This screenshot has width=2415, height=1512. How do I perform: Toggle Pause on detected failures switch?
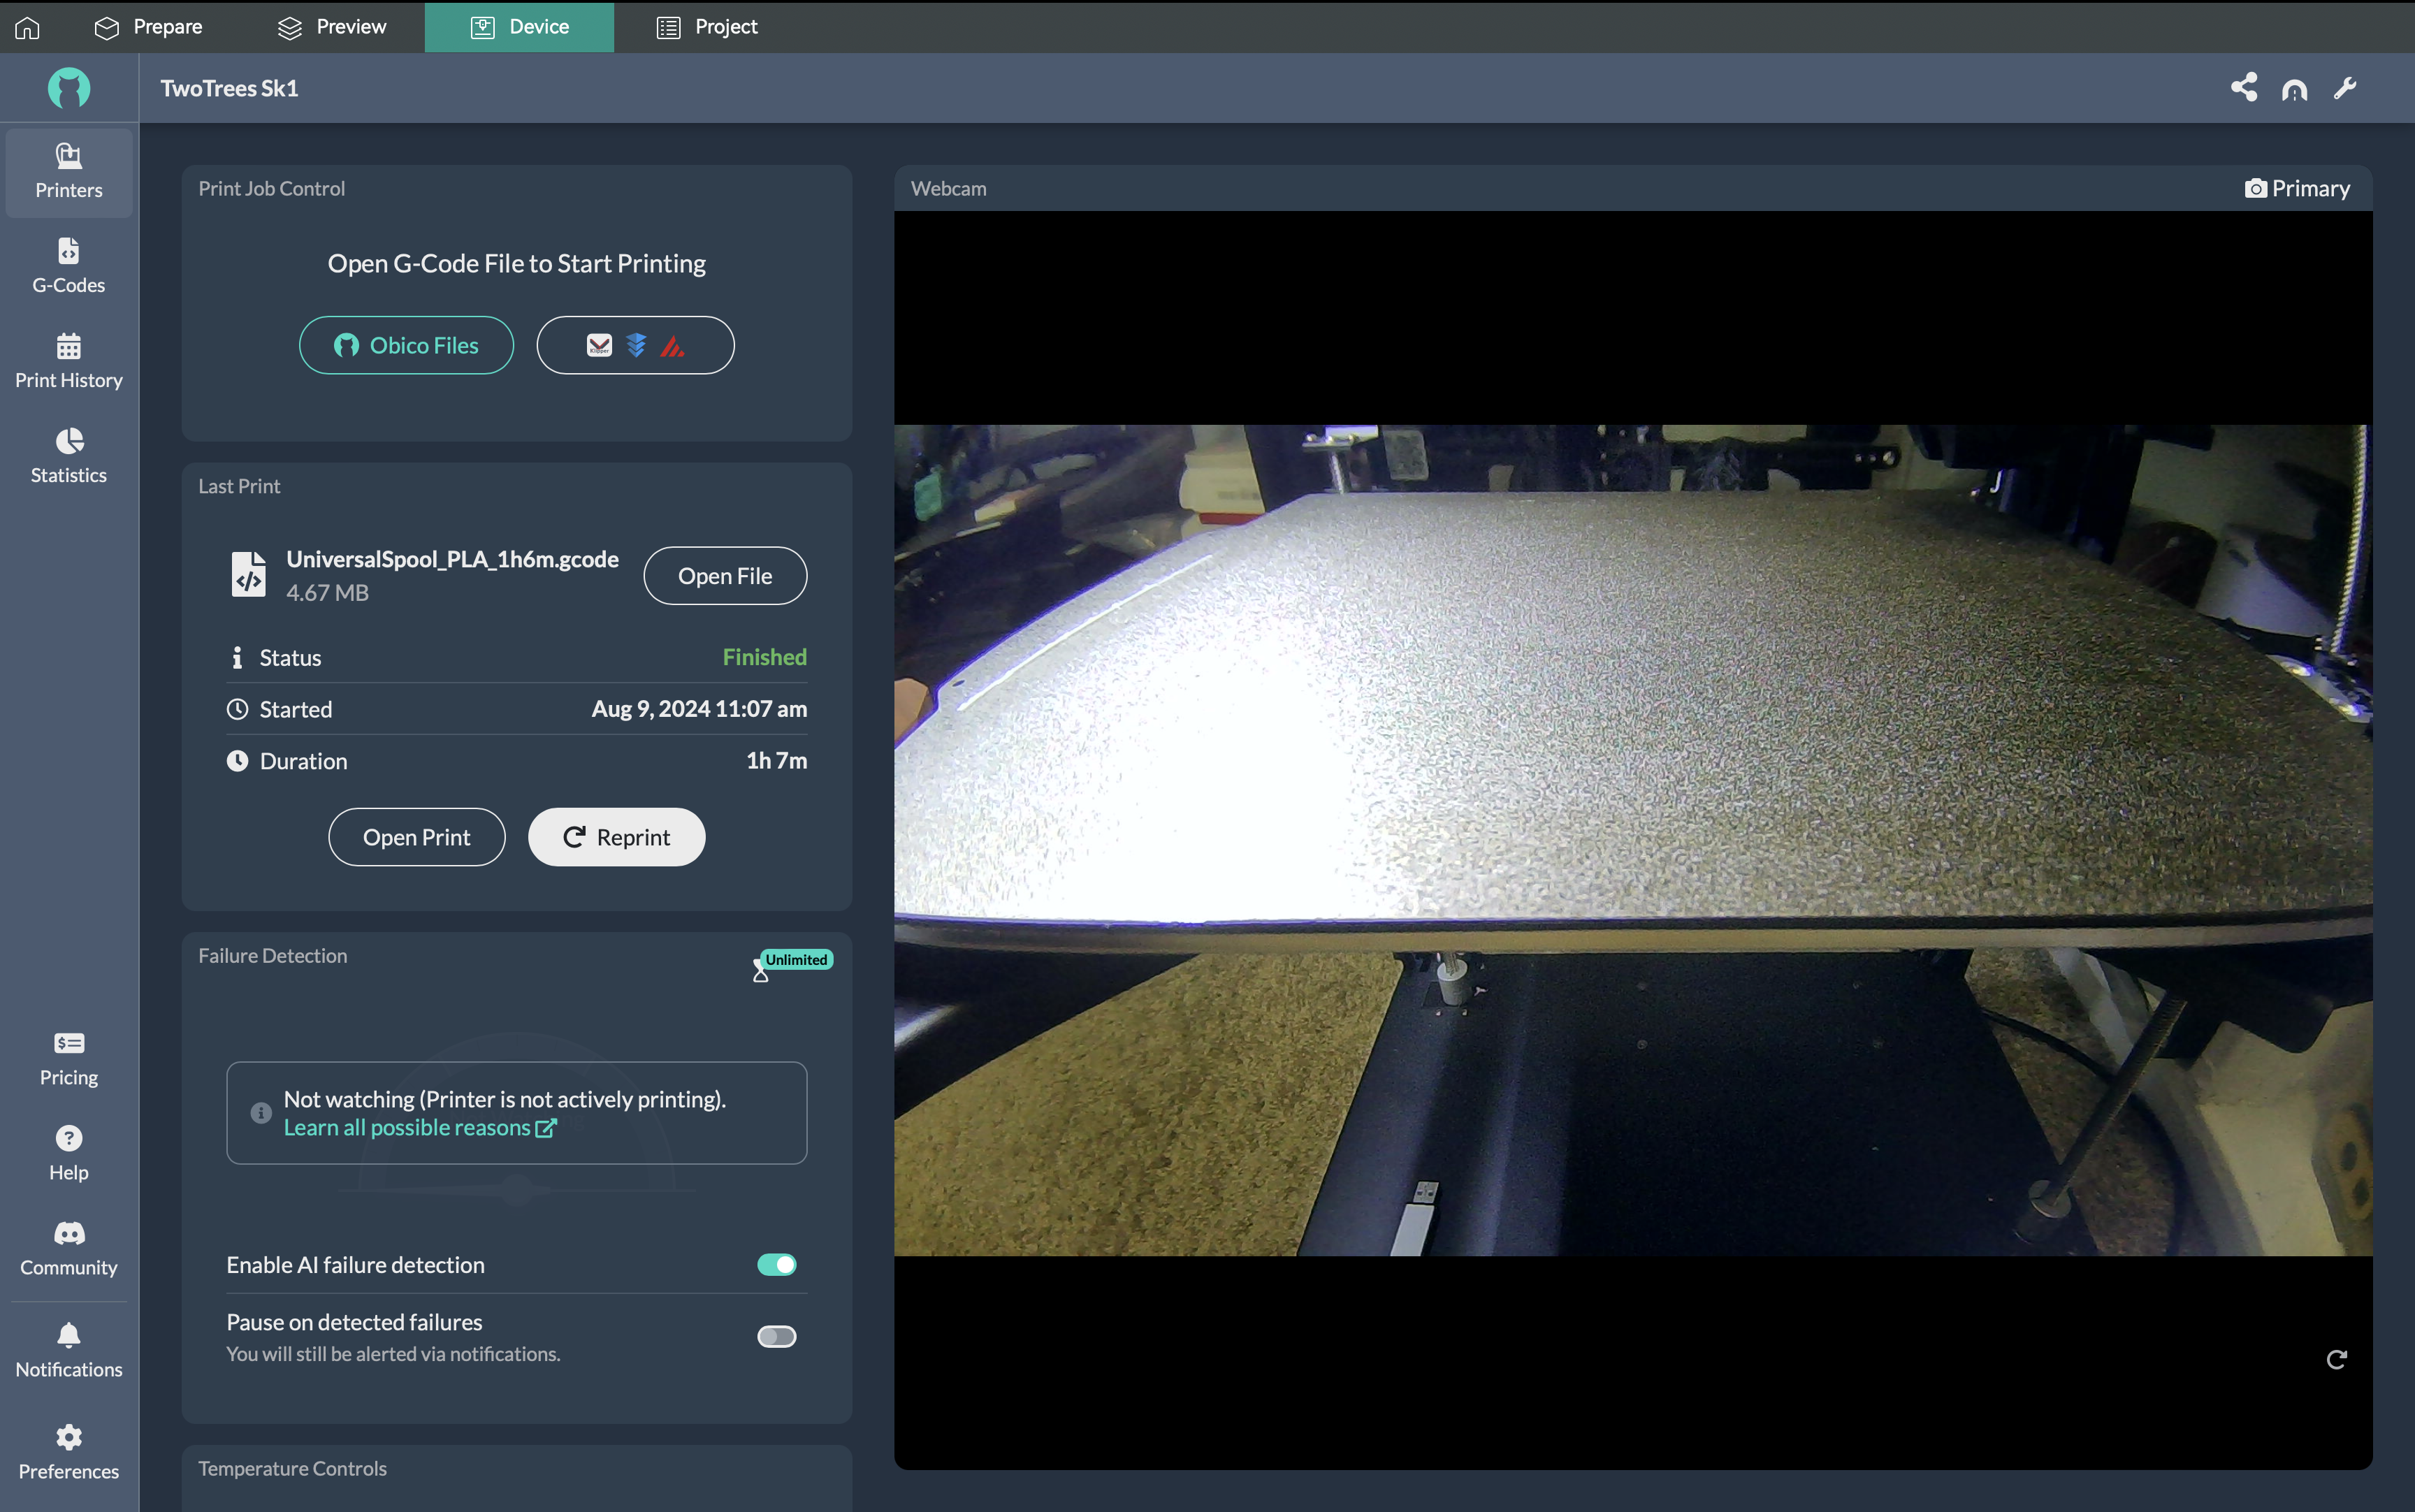click(x=777, y=1336)
